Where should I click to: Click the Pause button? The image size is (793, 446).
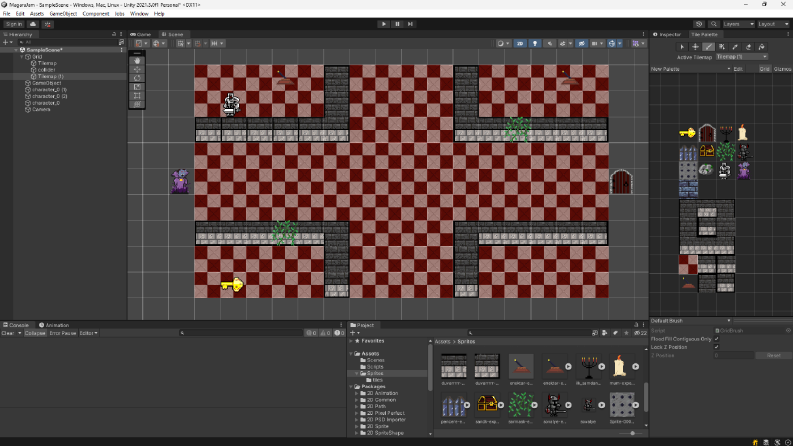[x=397, y=24]
